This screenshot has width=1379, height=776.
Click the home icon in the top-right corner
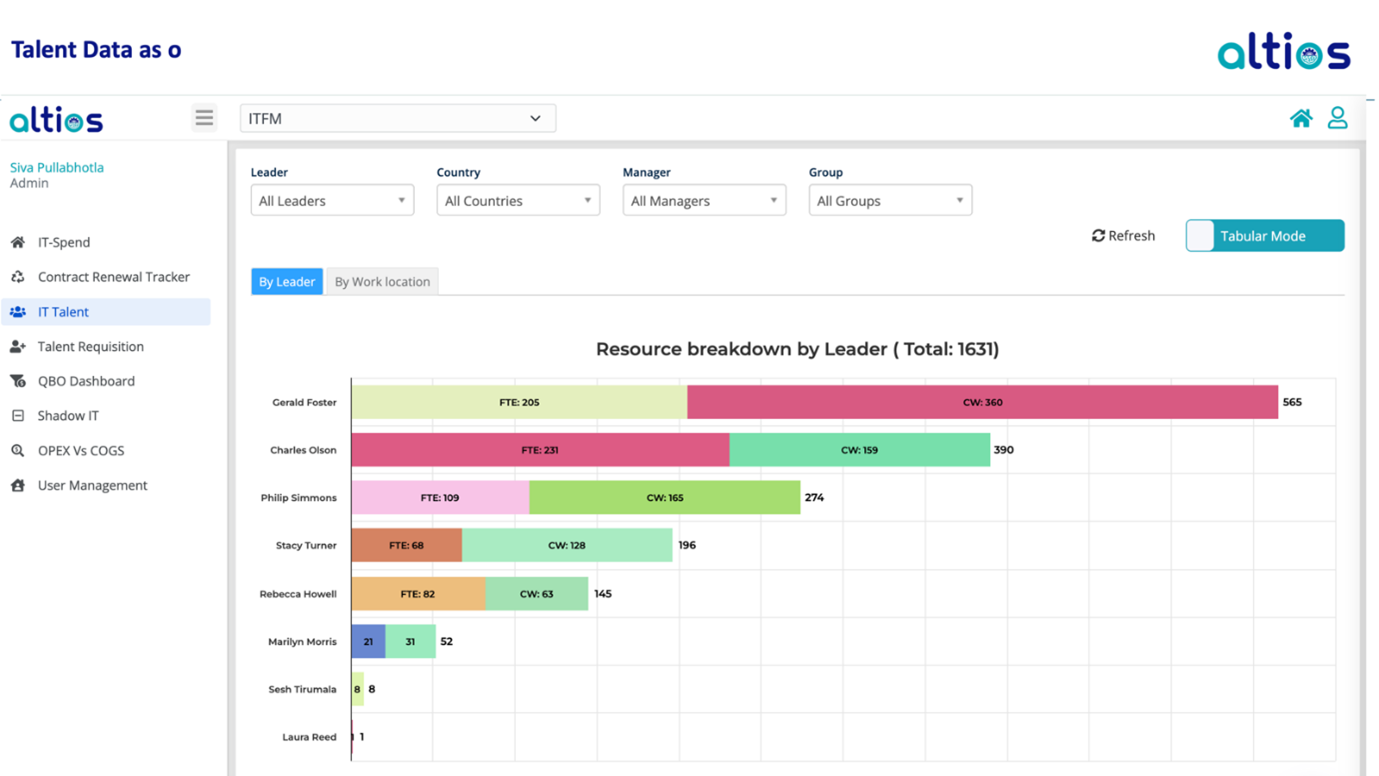[x=1301, y=117]
